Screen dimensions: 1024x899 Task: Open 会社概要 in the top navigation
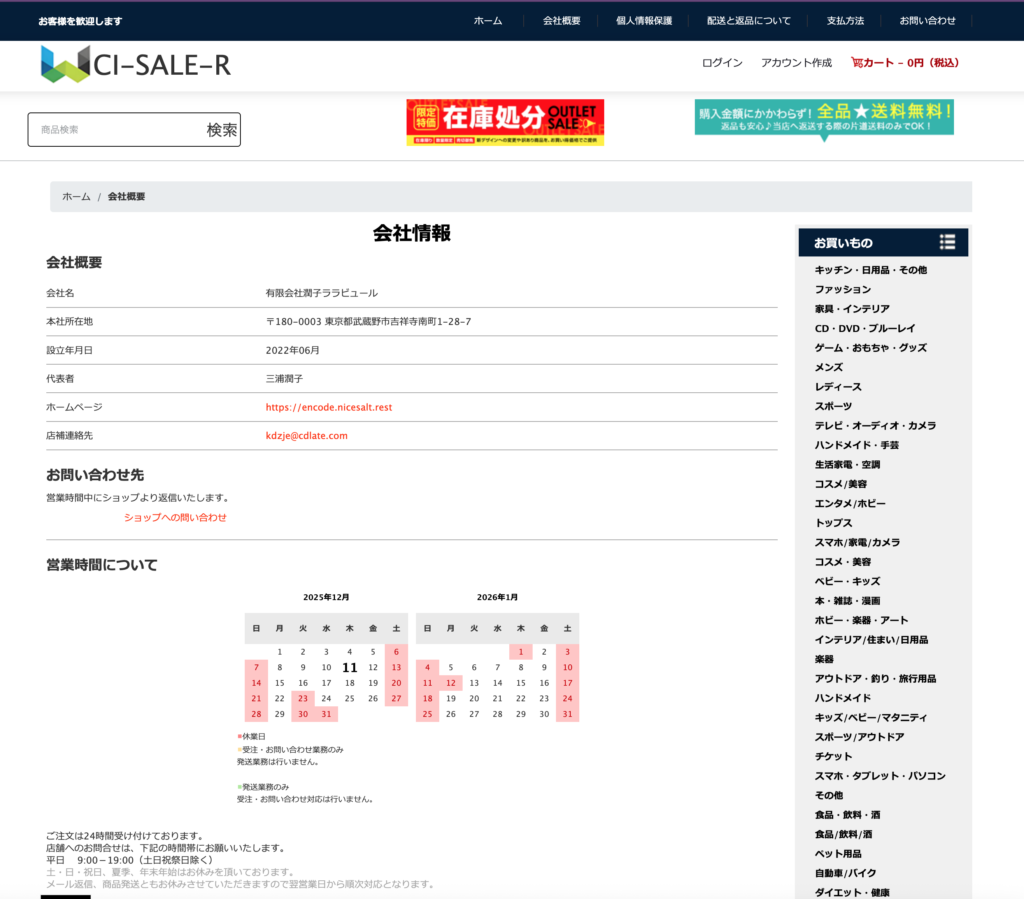tap(561, 21)
